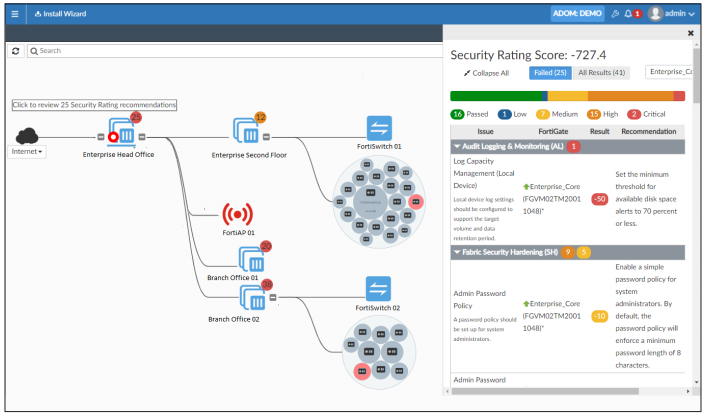
Task: Open the Enterprise_Core device dropdown
Action: (669, 72)
